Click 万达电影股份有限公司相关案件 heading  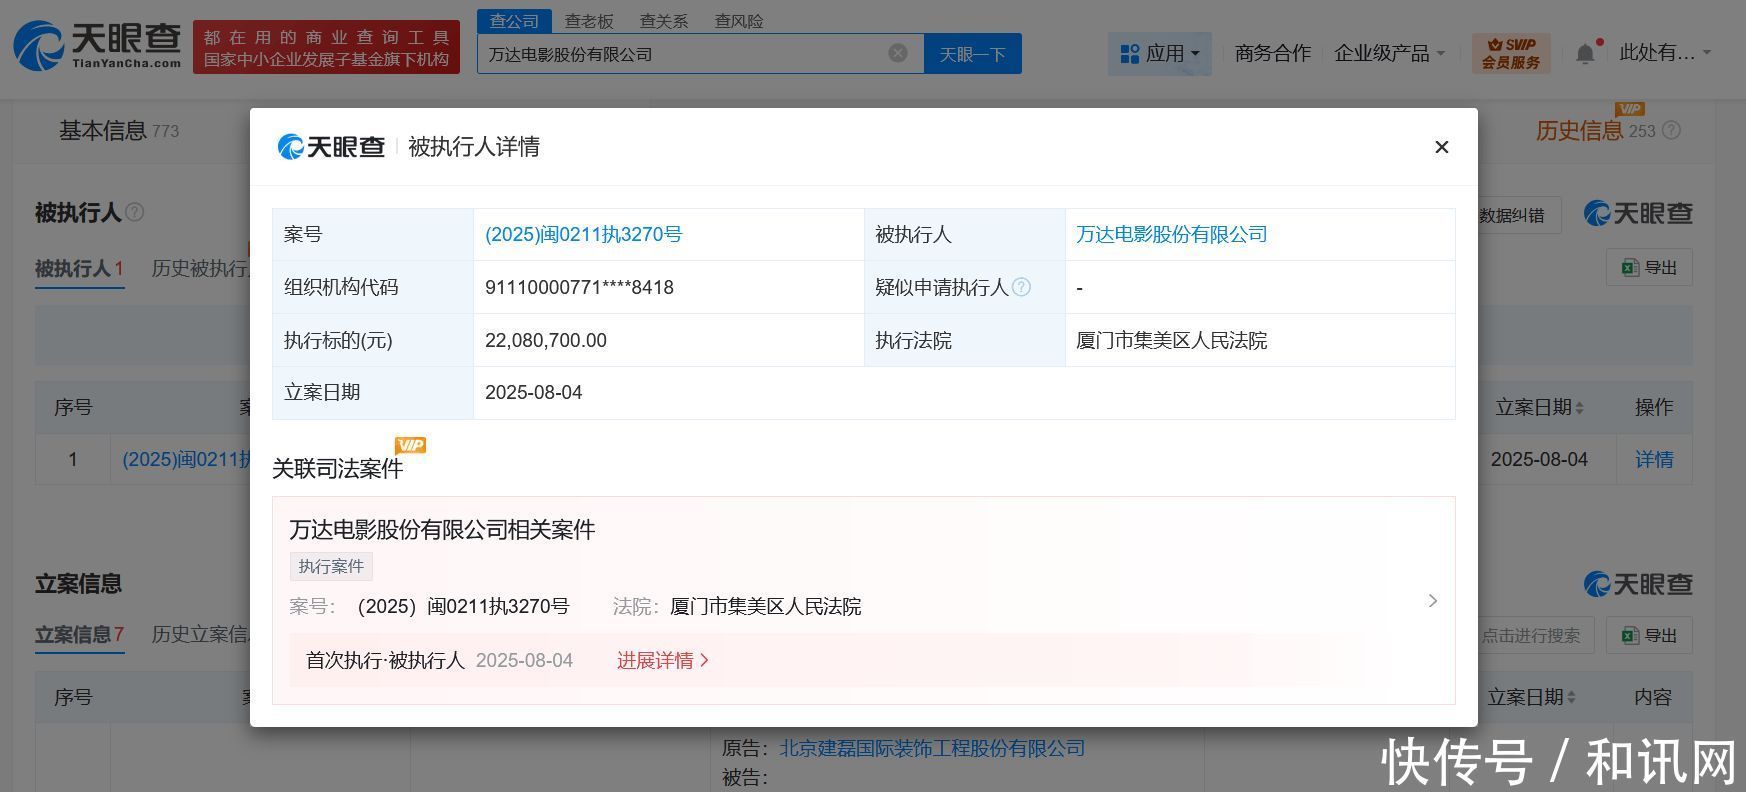442,529
